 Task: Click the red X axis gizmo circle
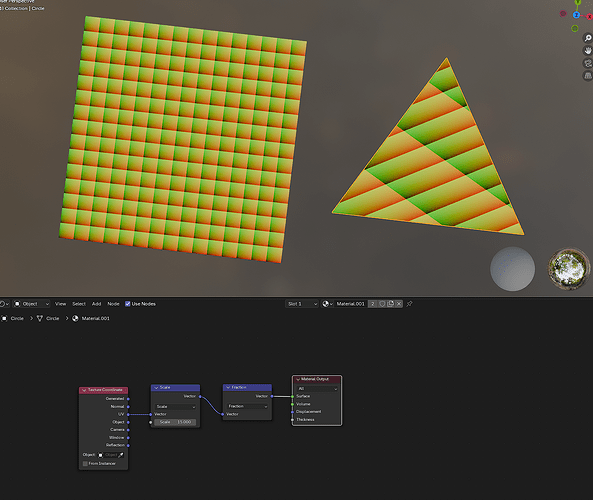(589, 17)
